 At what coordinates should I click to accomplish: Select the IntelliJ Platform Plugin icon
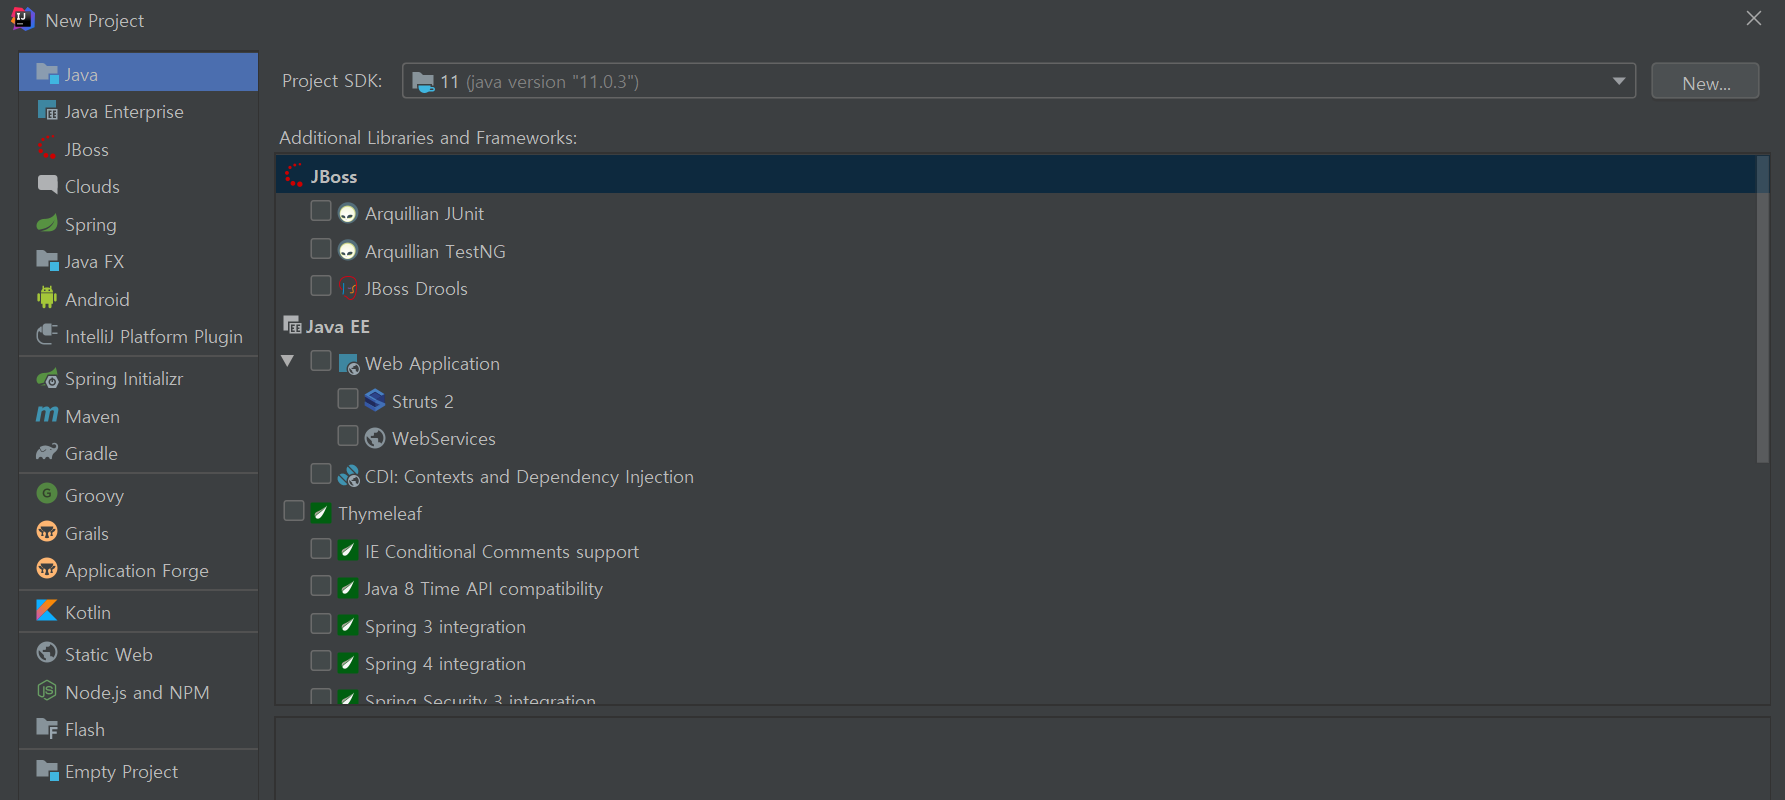click(x=47, y=335)
